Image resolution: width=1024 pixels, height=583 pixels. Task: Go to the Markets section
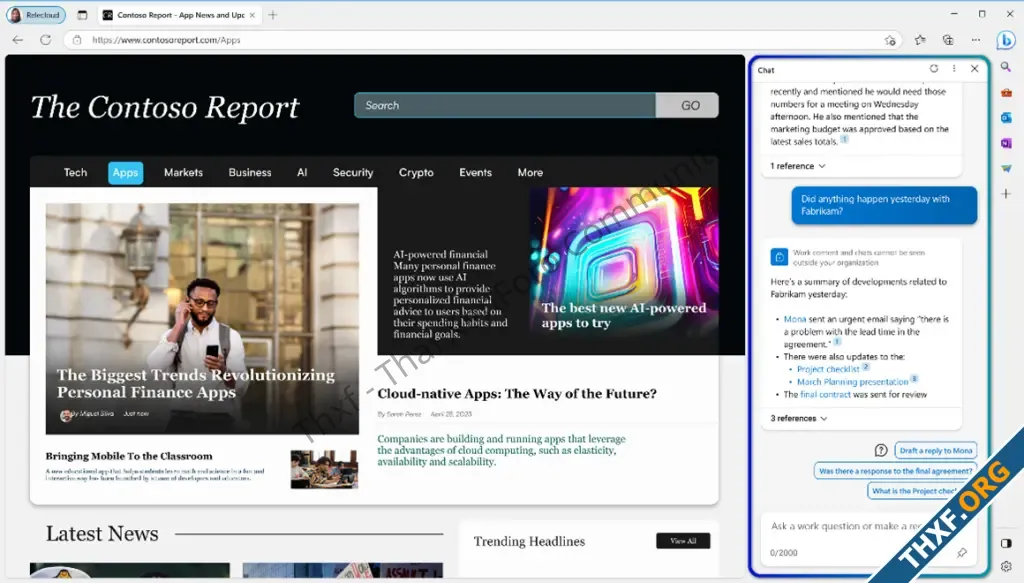184,172
